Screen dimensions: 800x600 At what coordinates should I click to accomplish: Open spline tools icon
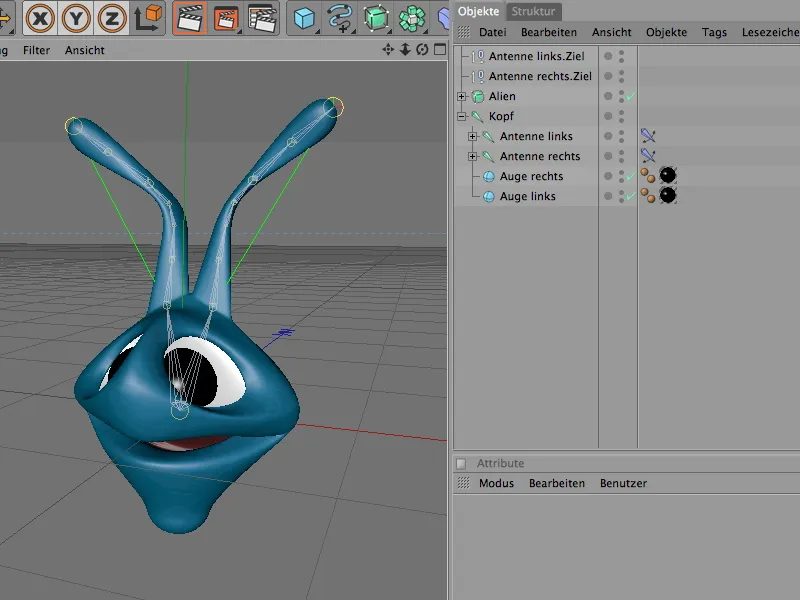tap(340, 18)
